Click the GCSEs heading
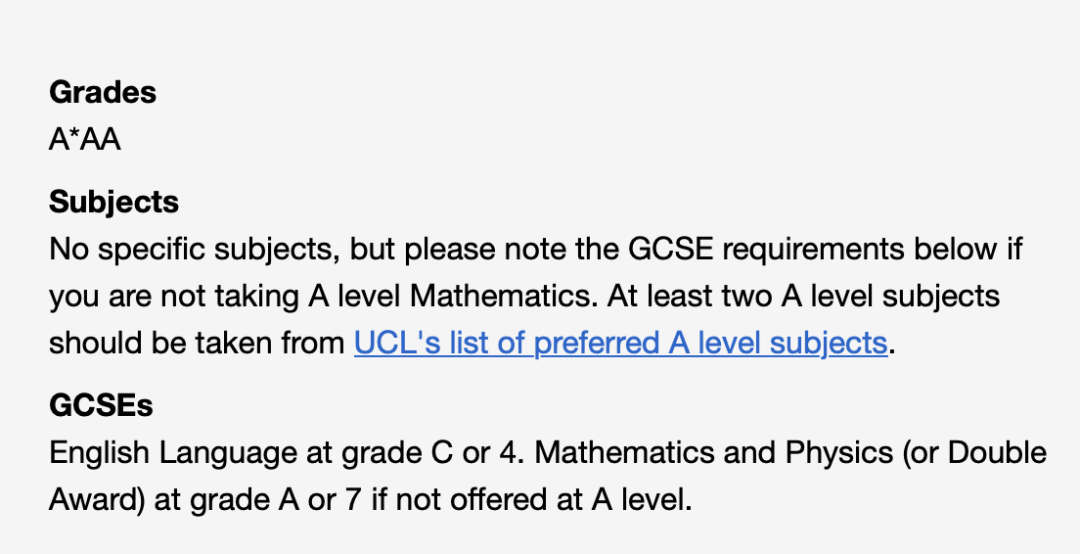The width and height of the screenshot is (1080, 554). pyautogui.click(x=101, y=405)
